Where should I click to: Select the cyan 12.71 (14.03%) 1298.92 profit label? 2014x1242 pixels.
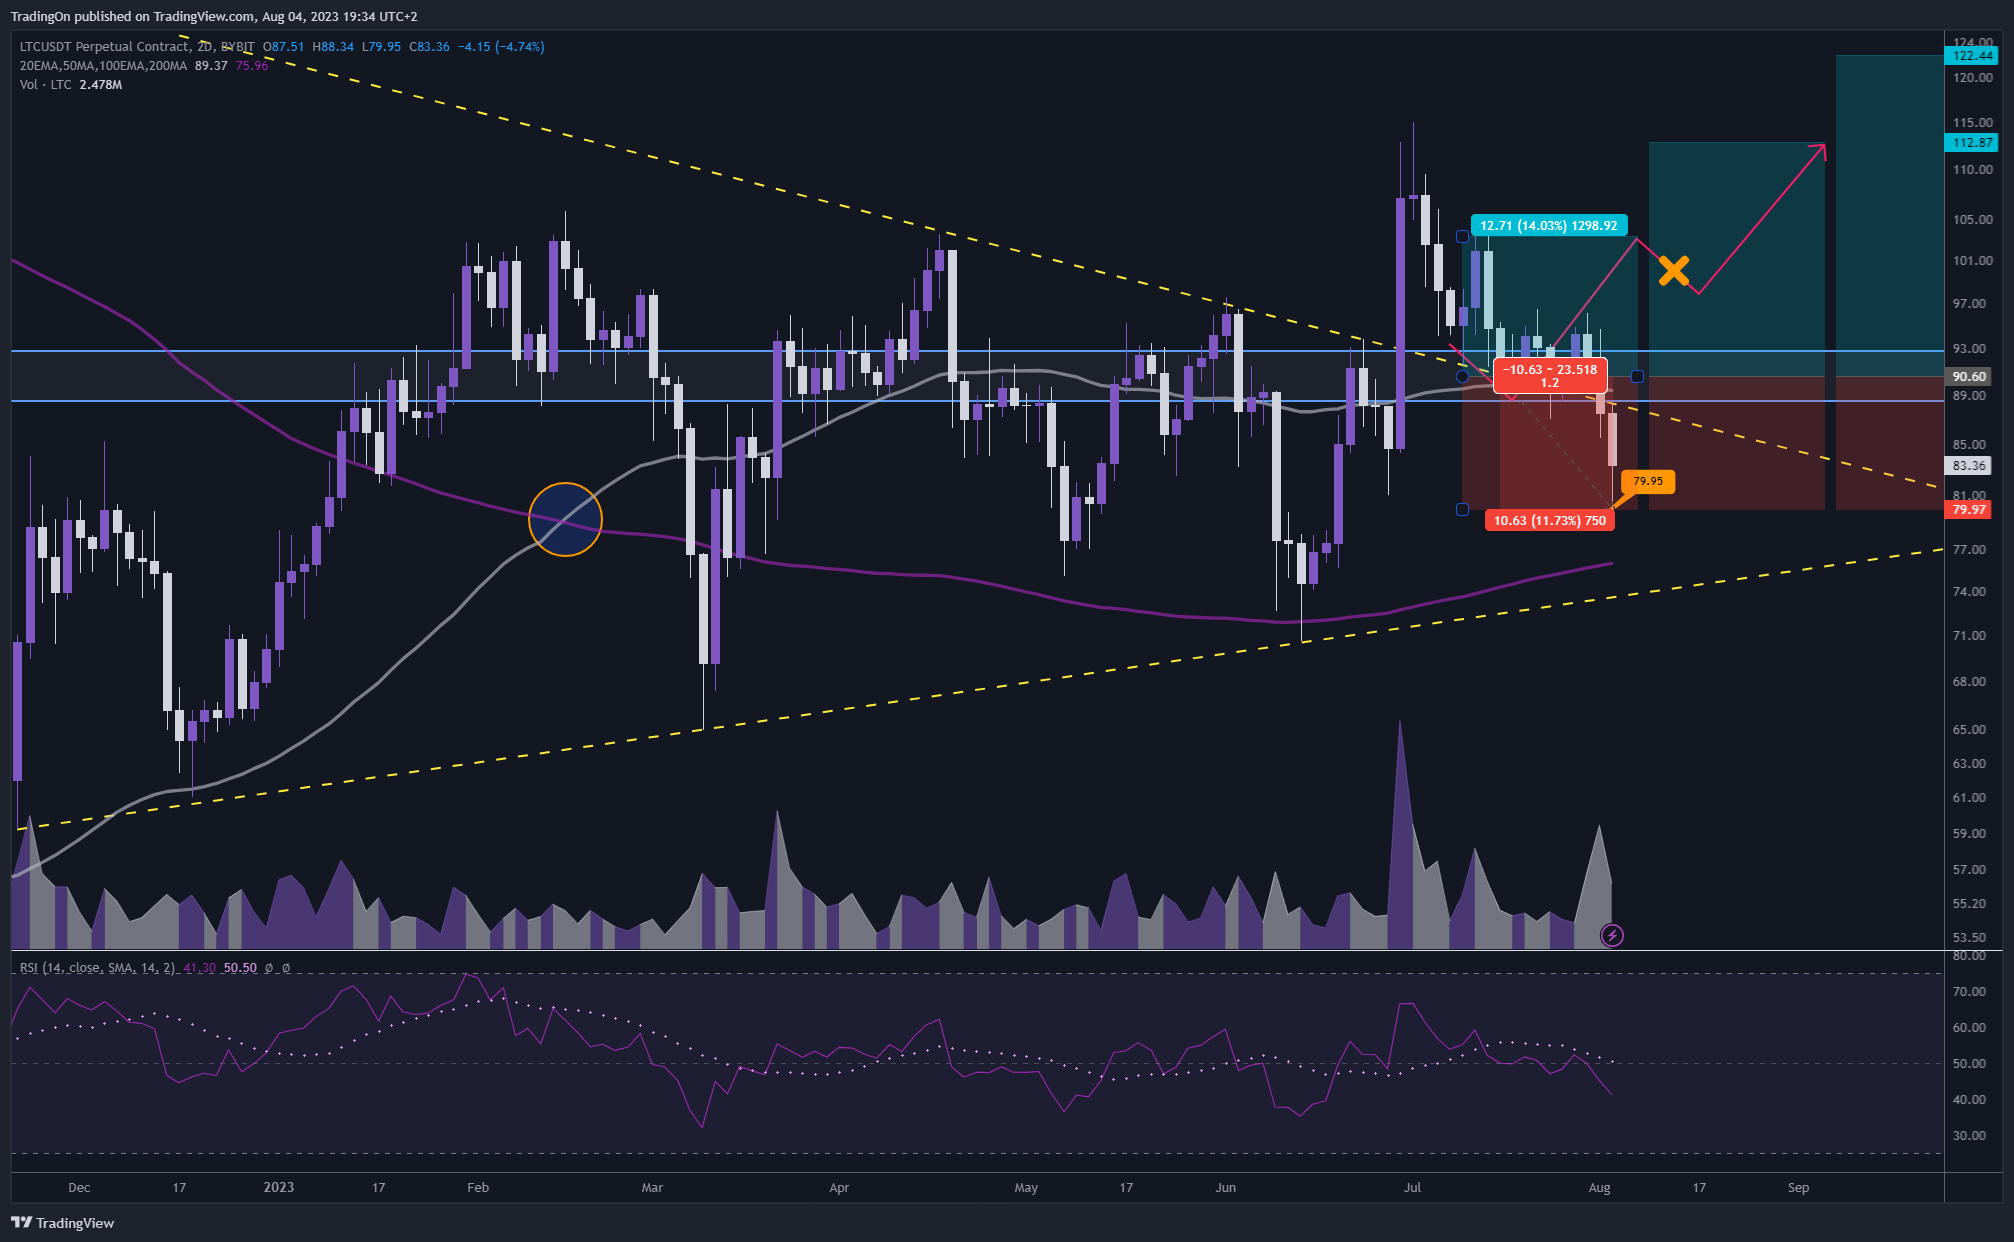tap(1549, 226)
